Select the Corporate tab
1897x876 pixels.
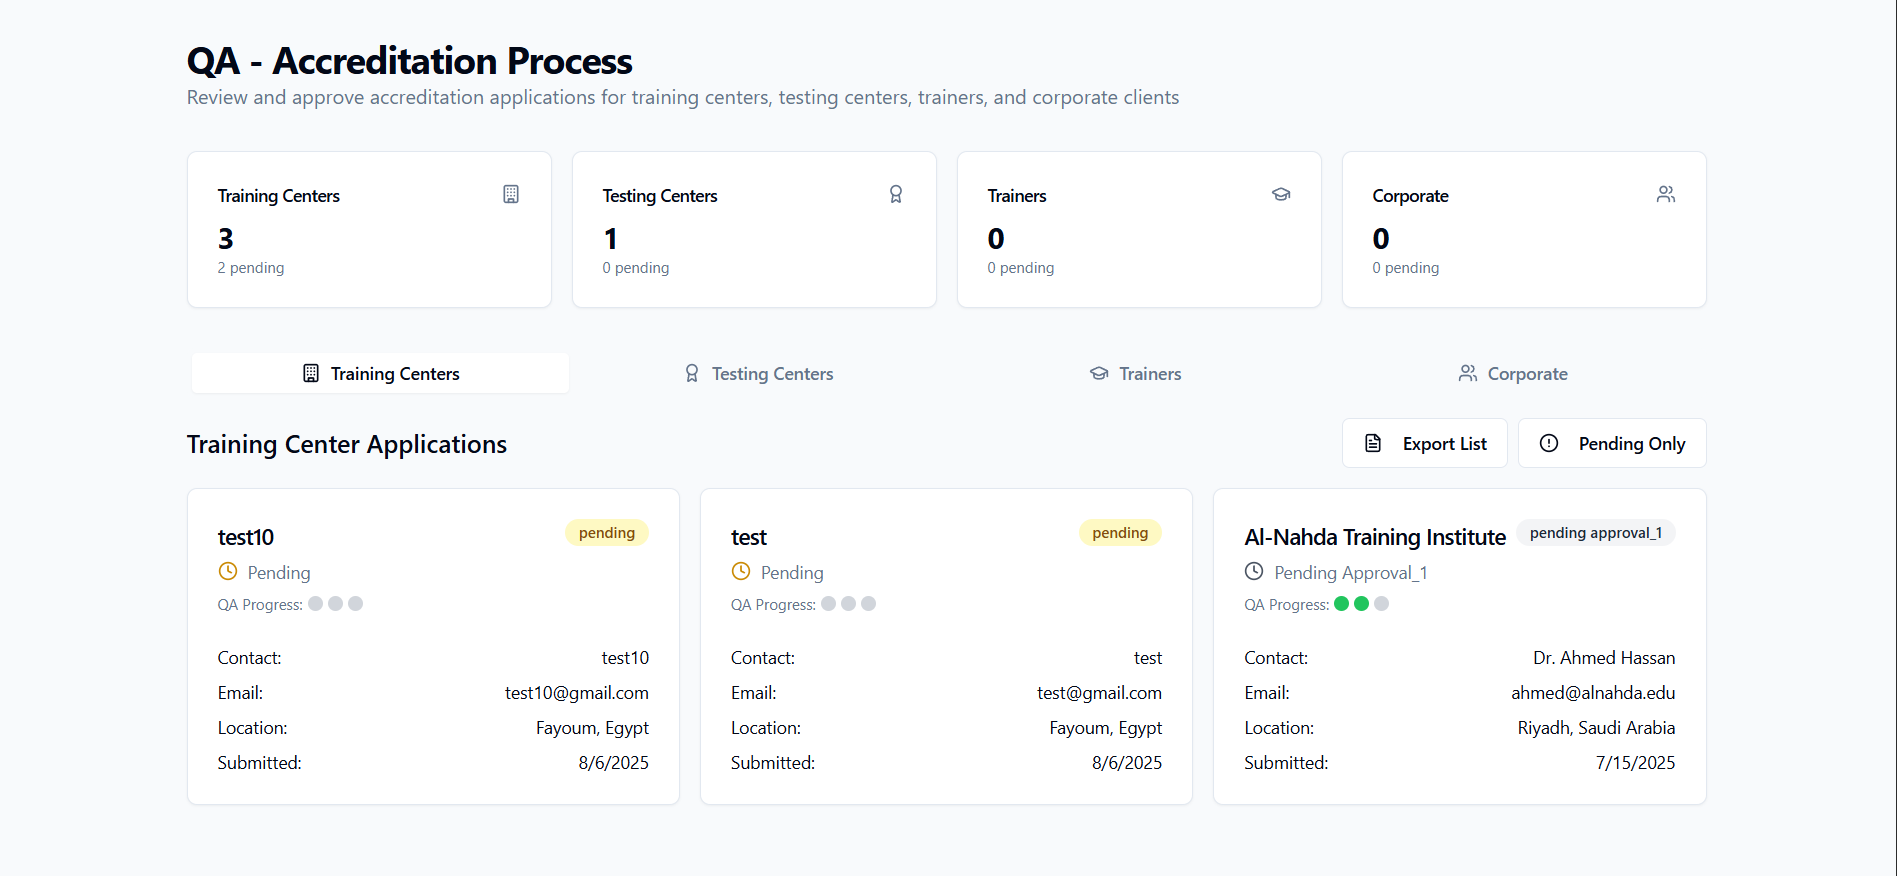1512,374
